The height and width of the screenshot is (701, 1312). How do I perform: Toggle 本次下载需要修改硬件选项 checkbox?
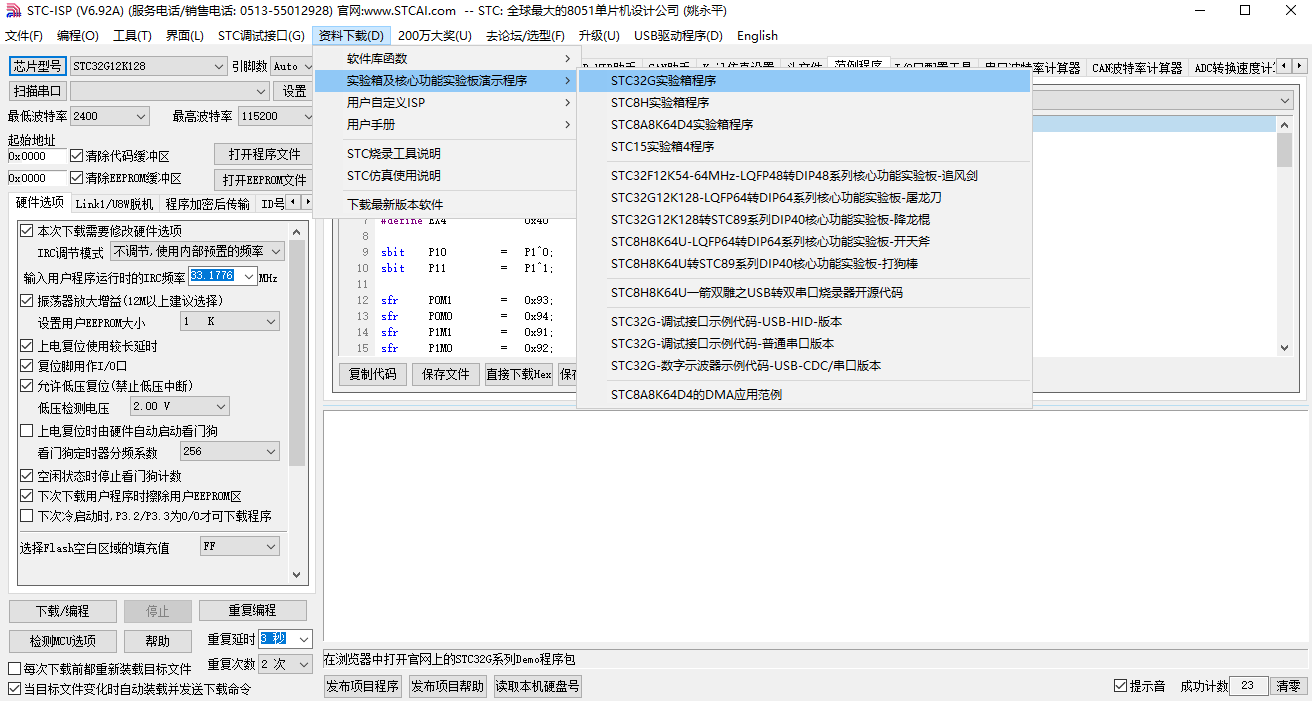27,231
